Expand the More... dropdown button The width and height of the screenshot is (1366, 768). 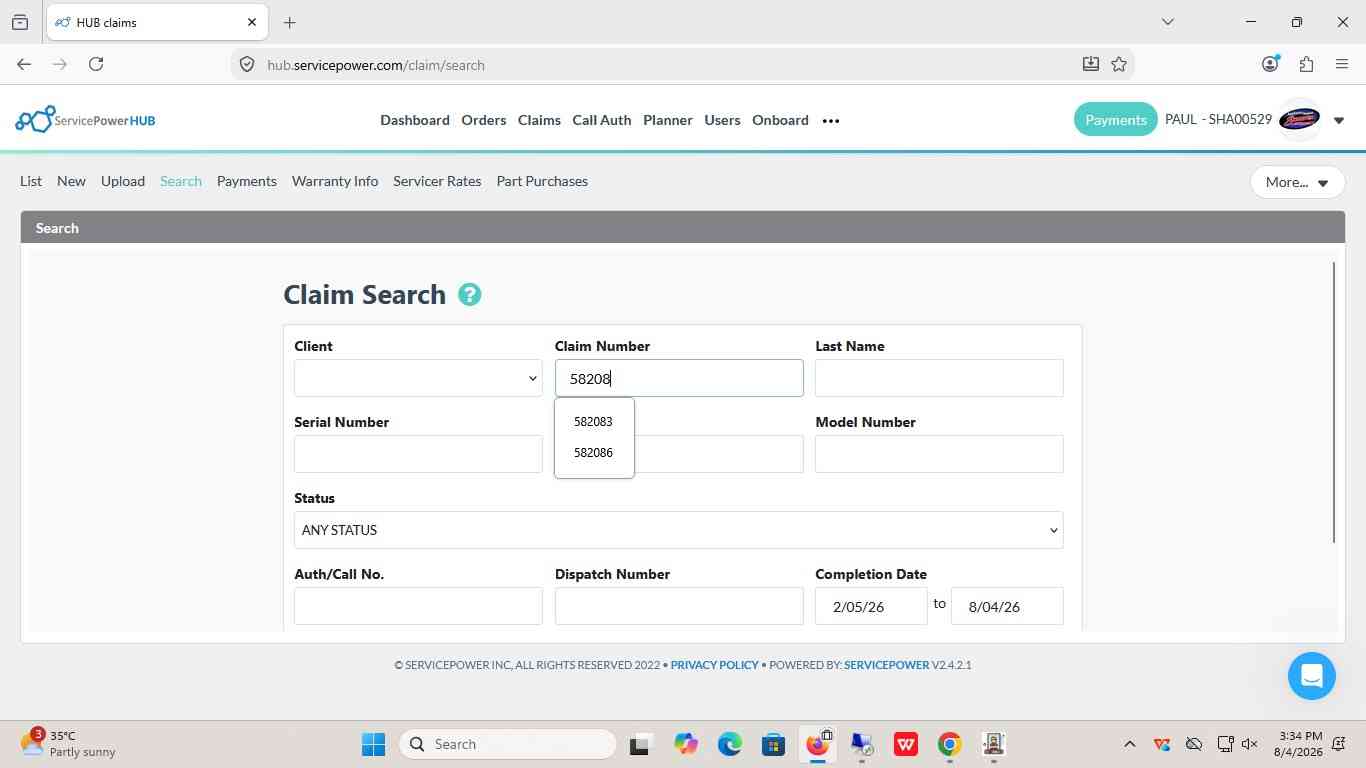pos(1297,182)
